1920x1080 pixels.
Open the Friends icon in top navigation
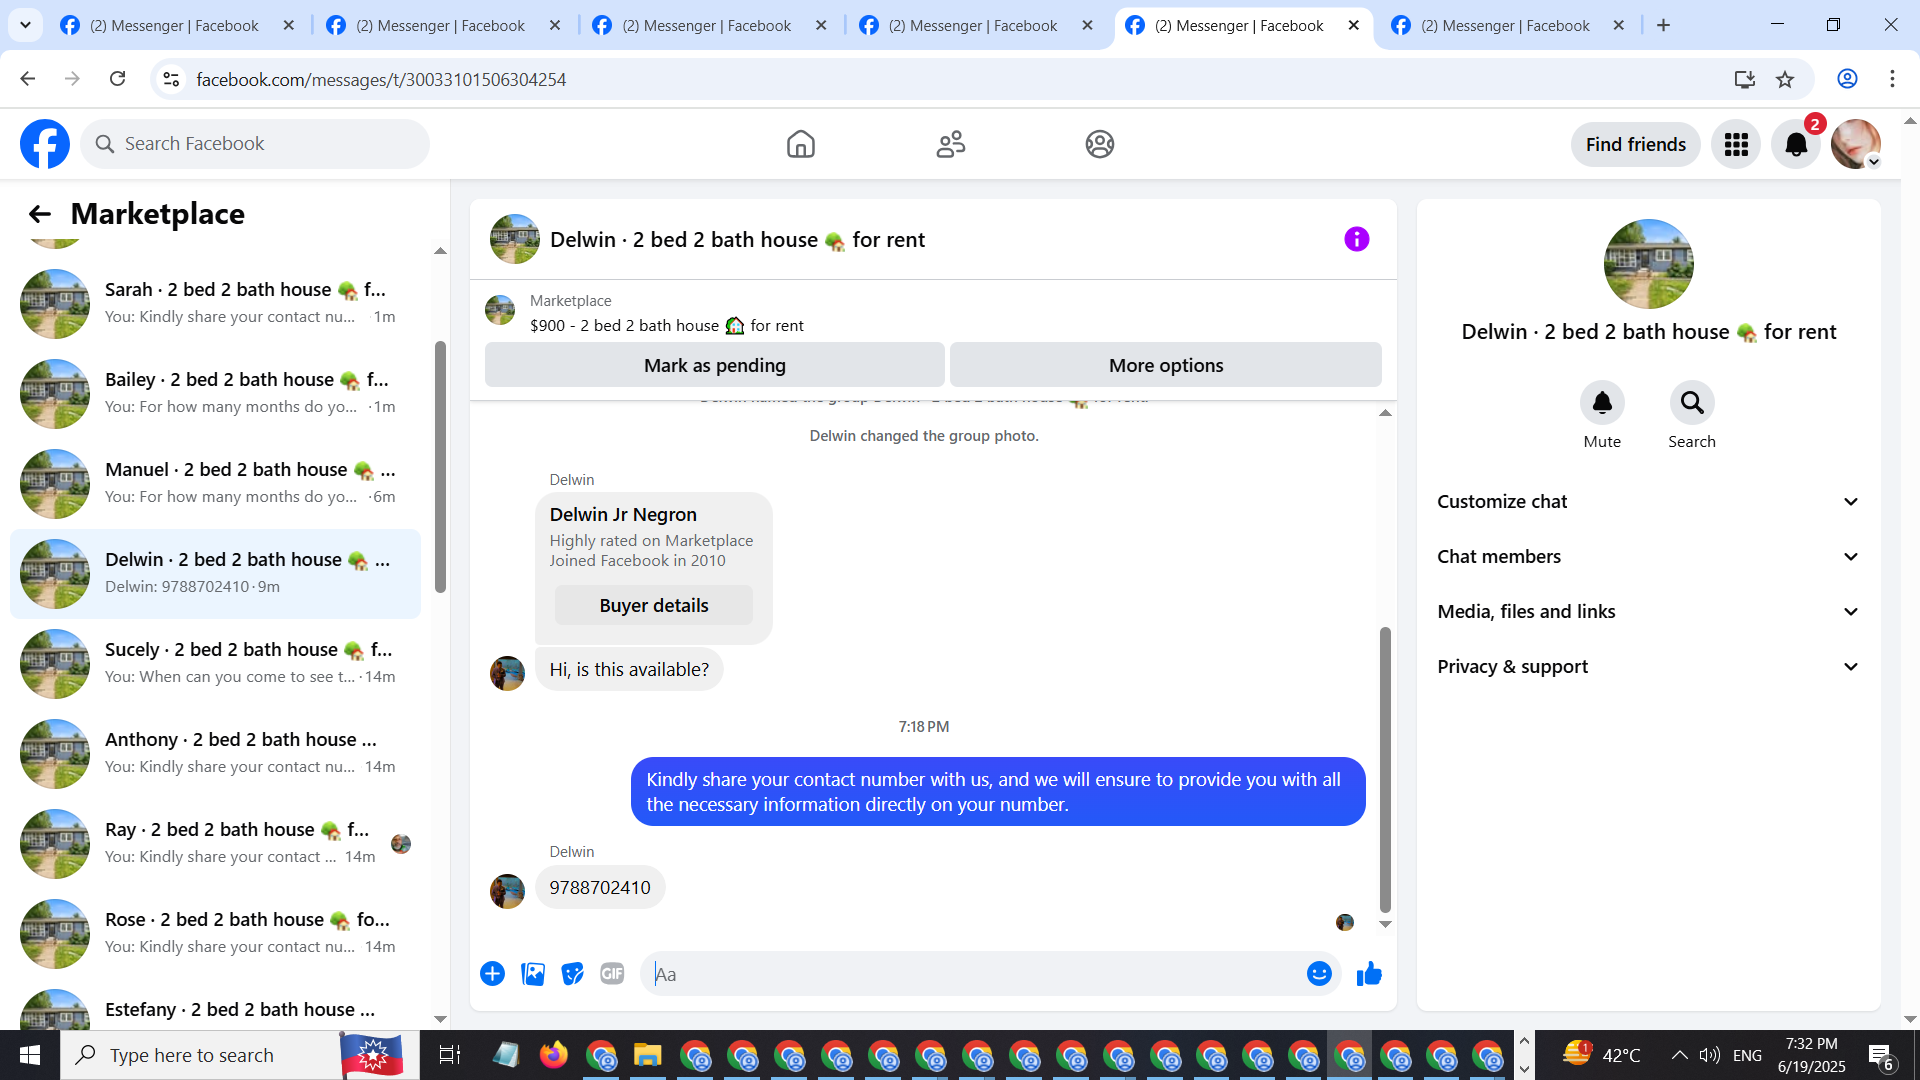click(x=951, y=144)
